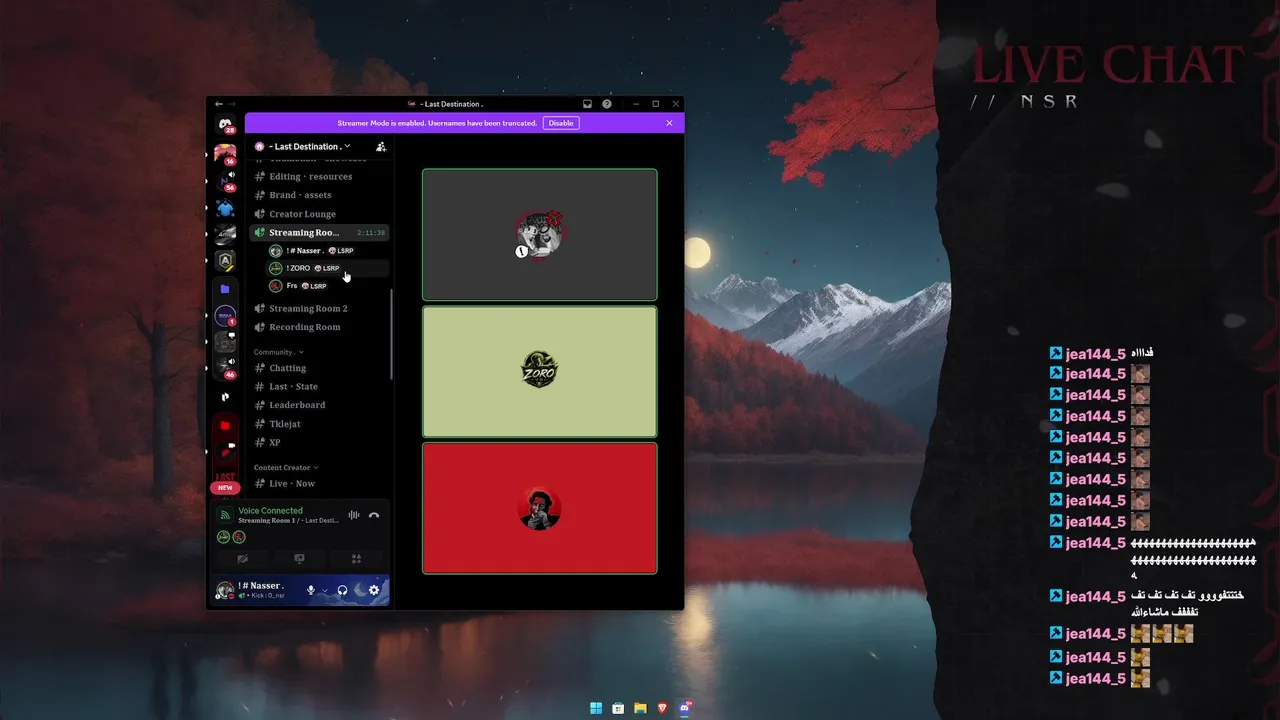The height and width of the screenshot is (720, 1280).
Task: Click the NEW unread mentions pill
Action: (x=225, y=488)
